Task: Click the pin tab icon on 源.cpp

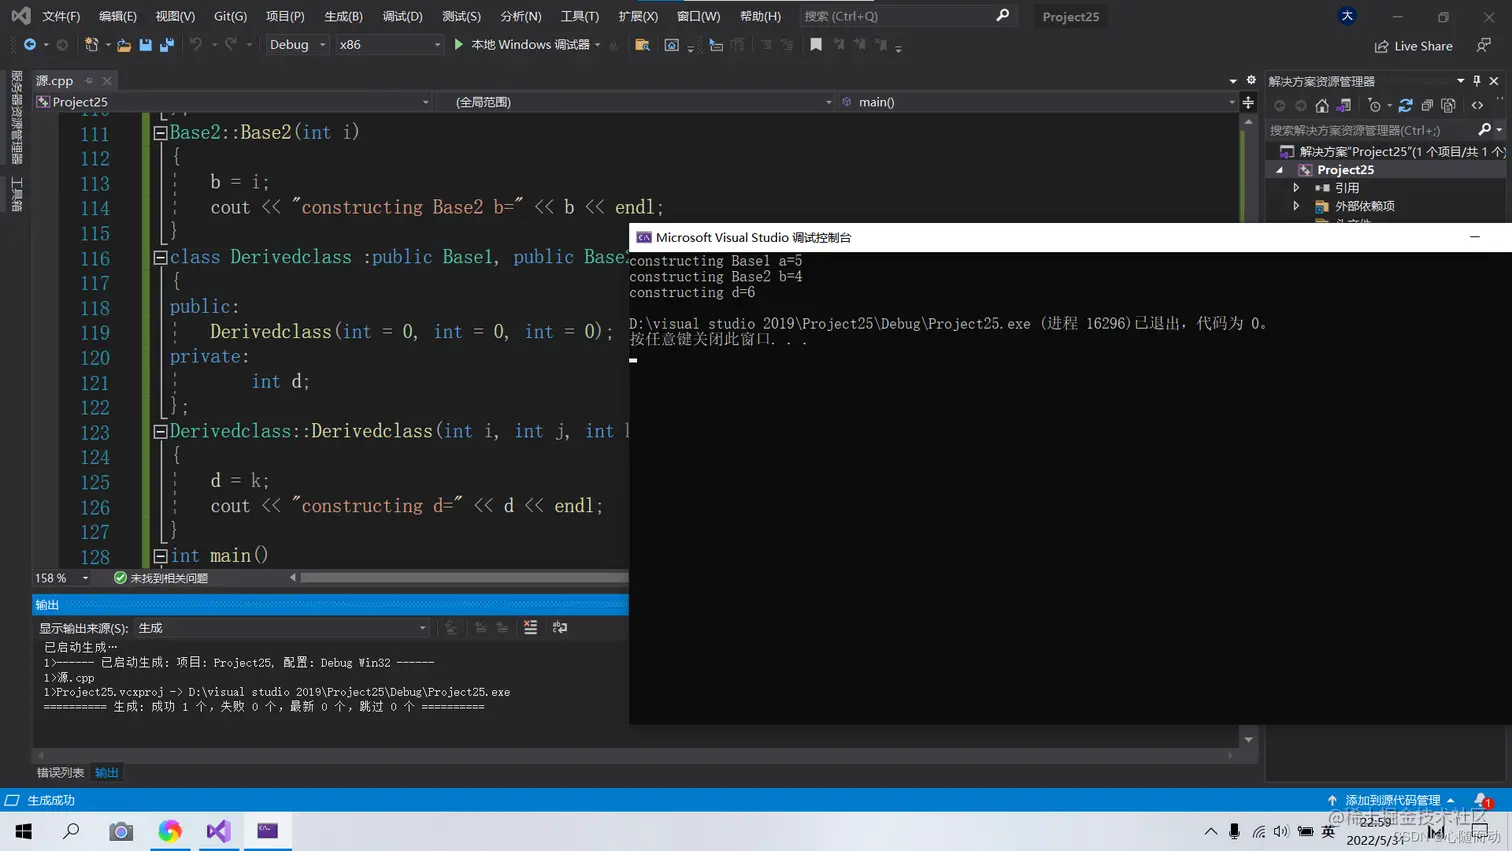Action: (x=89, y=81)
